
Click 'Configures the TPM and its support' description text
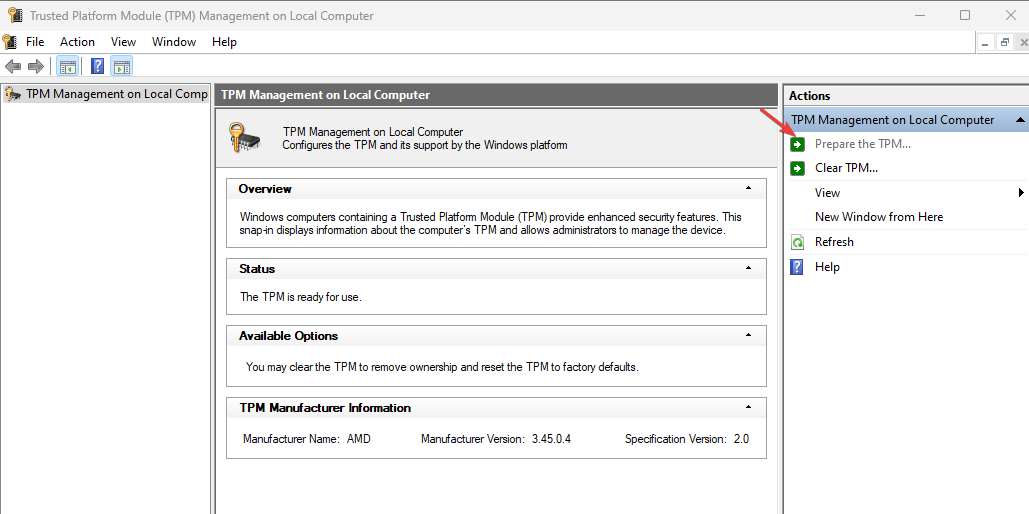[x=425, y=145]
